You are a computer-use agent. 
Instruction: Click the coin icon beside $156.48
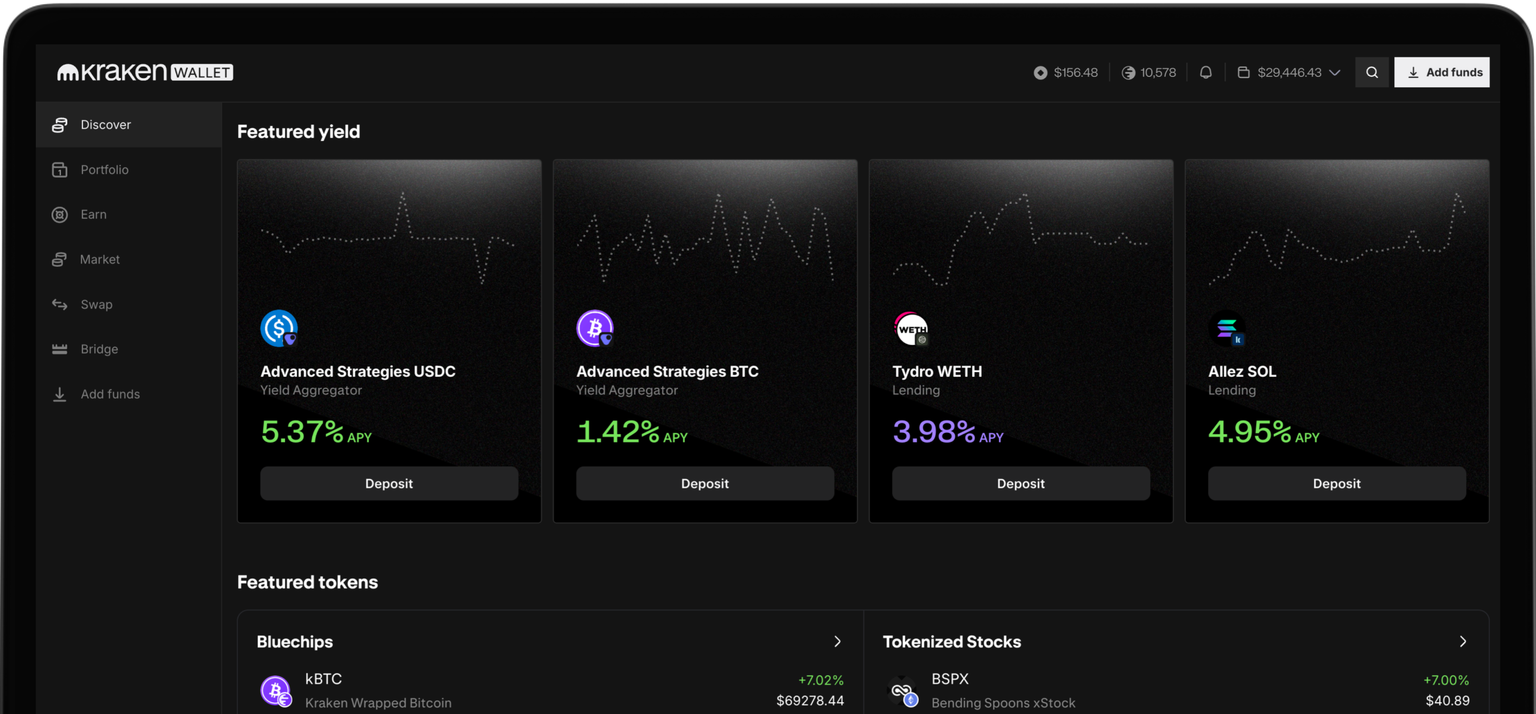[1040, 73]
